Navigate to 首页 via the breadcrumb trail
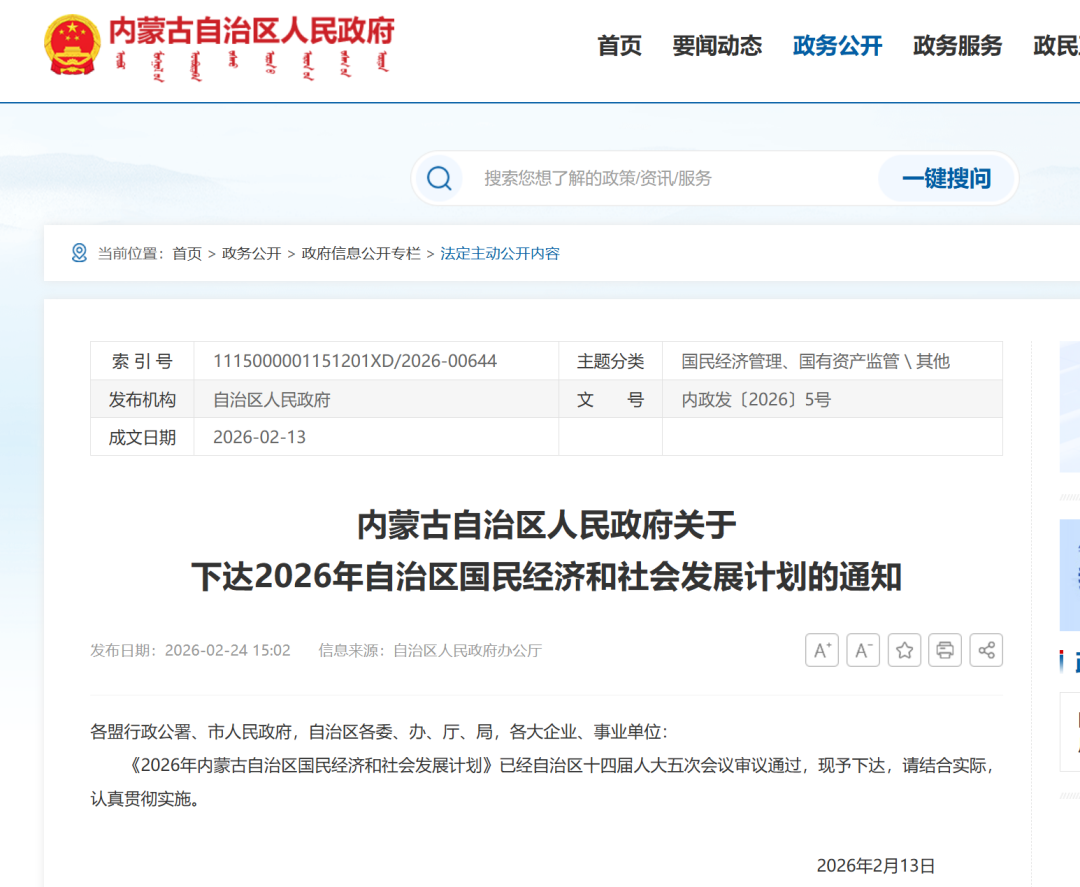 186,253
